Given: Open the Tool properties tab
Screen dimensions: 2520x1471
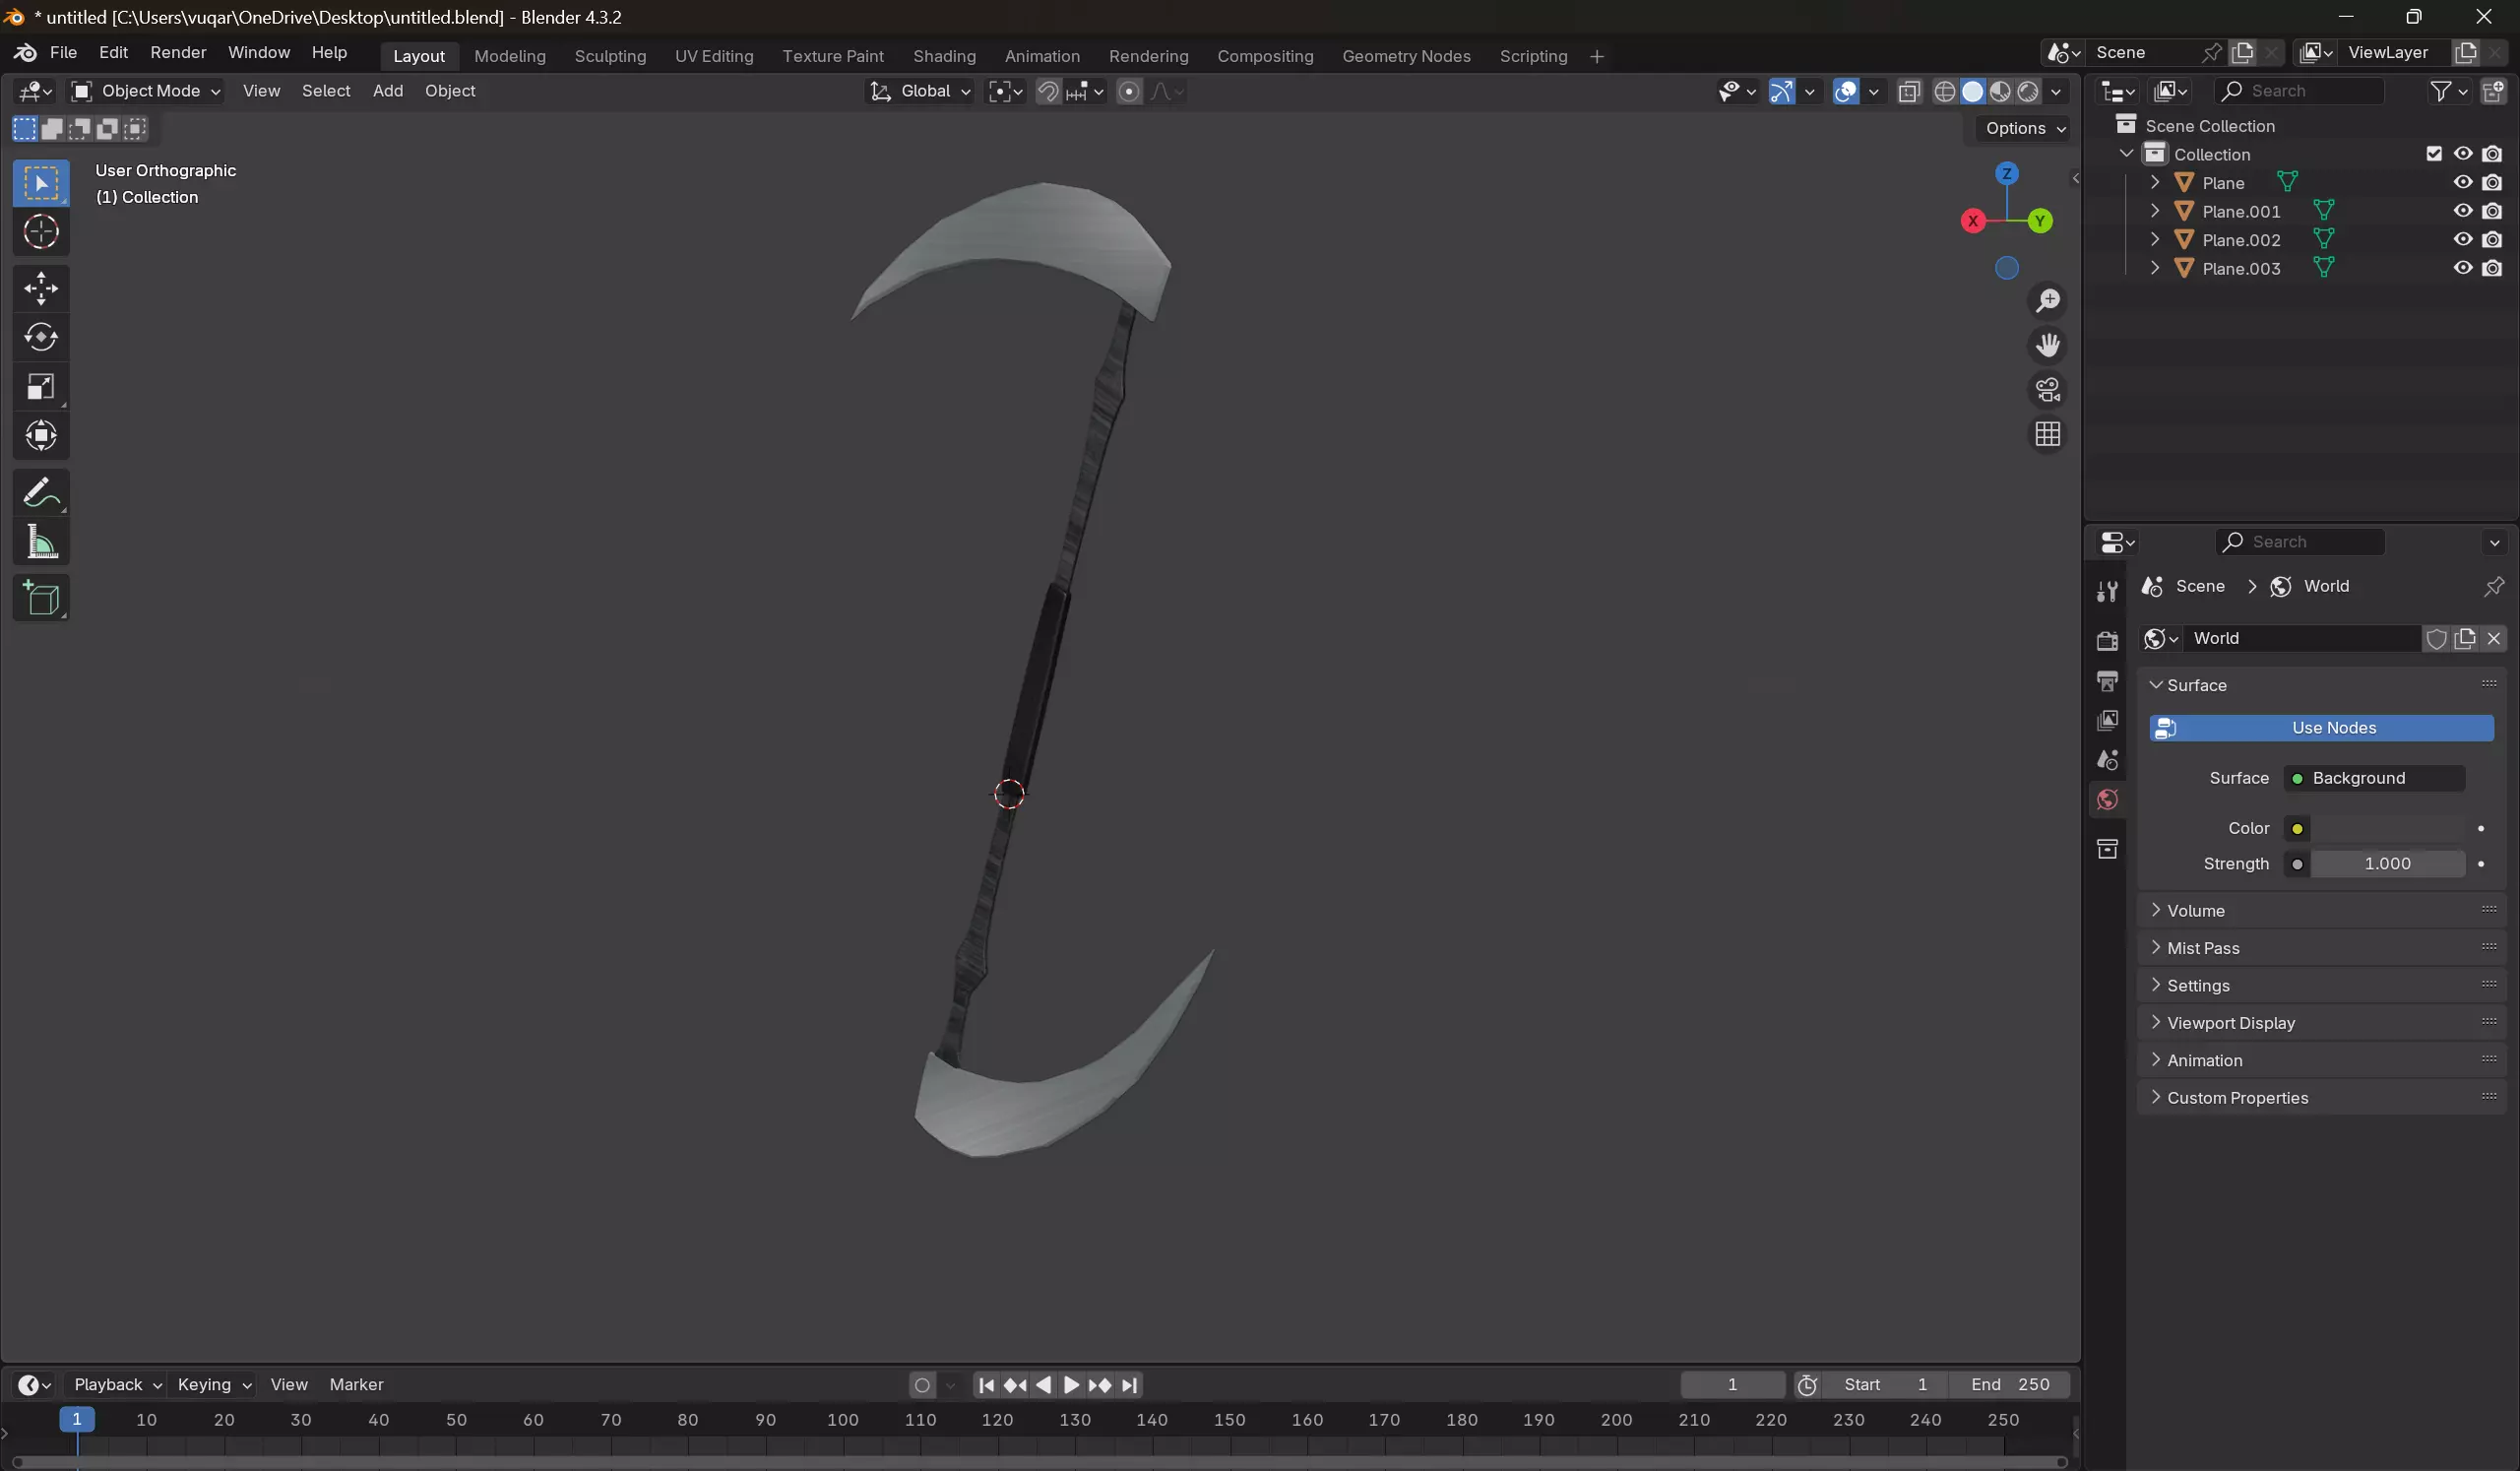Looking at the screenshot, I should [x=2107, y=592].
